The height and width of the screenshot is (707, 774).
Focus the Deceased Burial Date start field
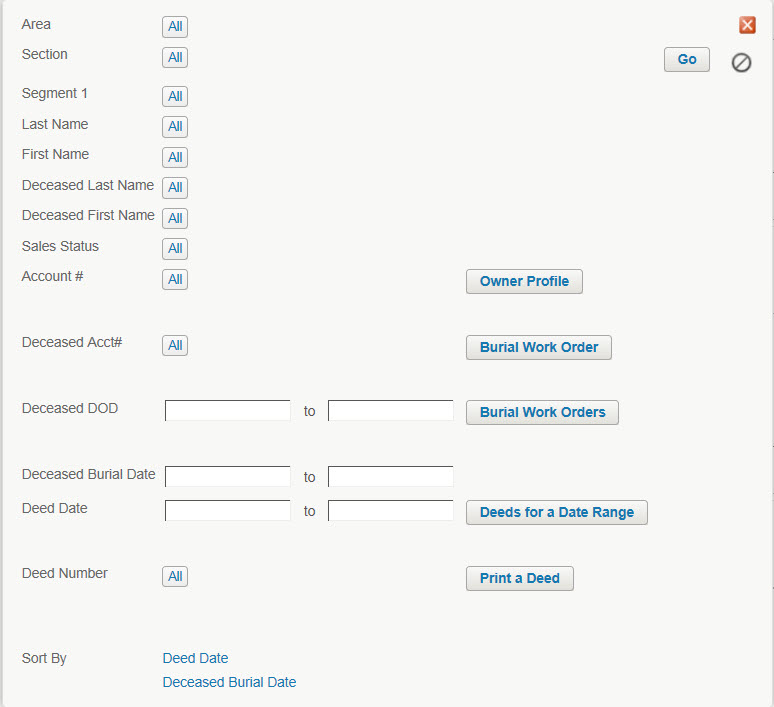[228, 476]
